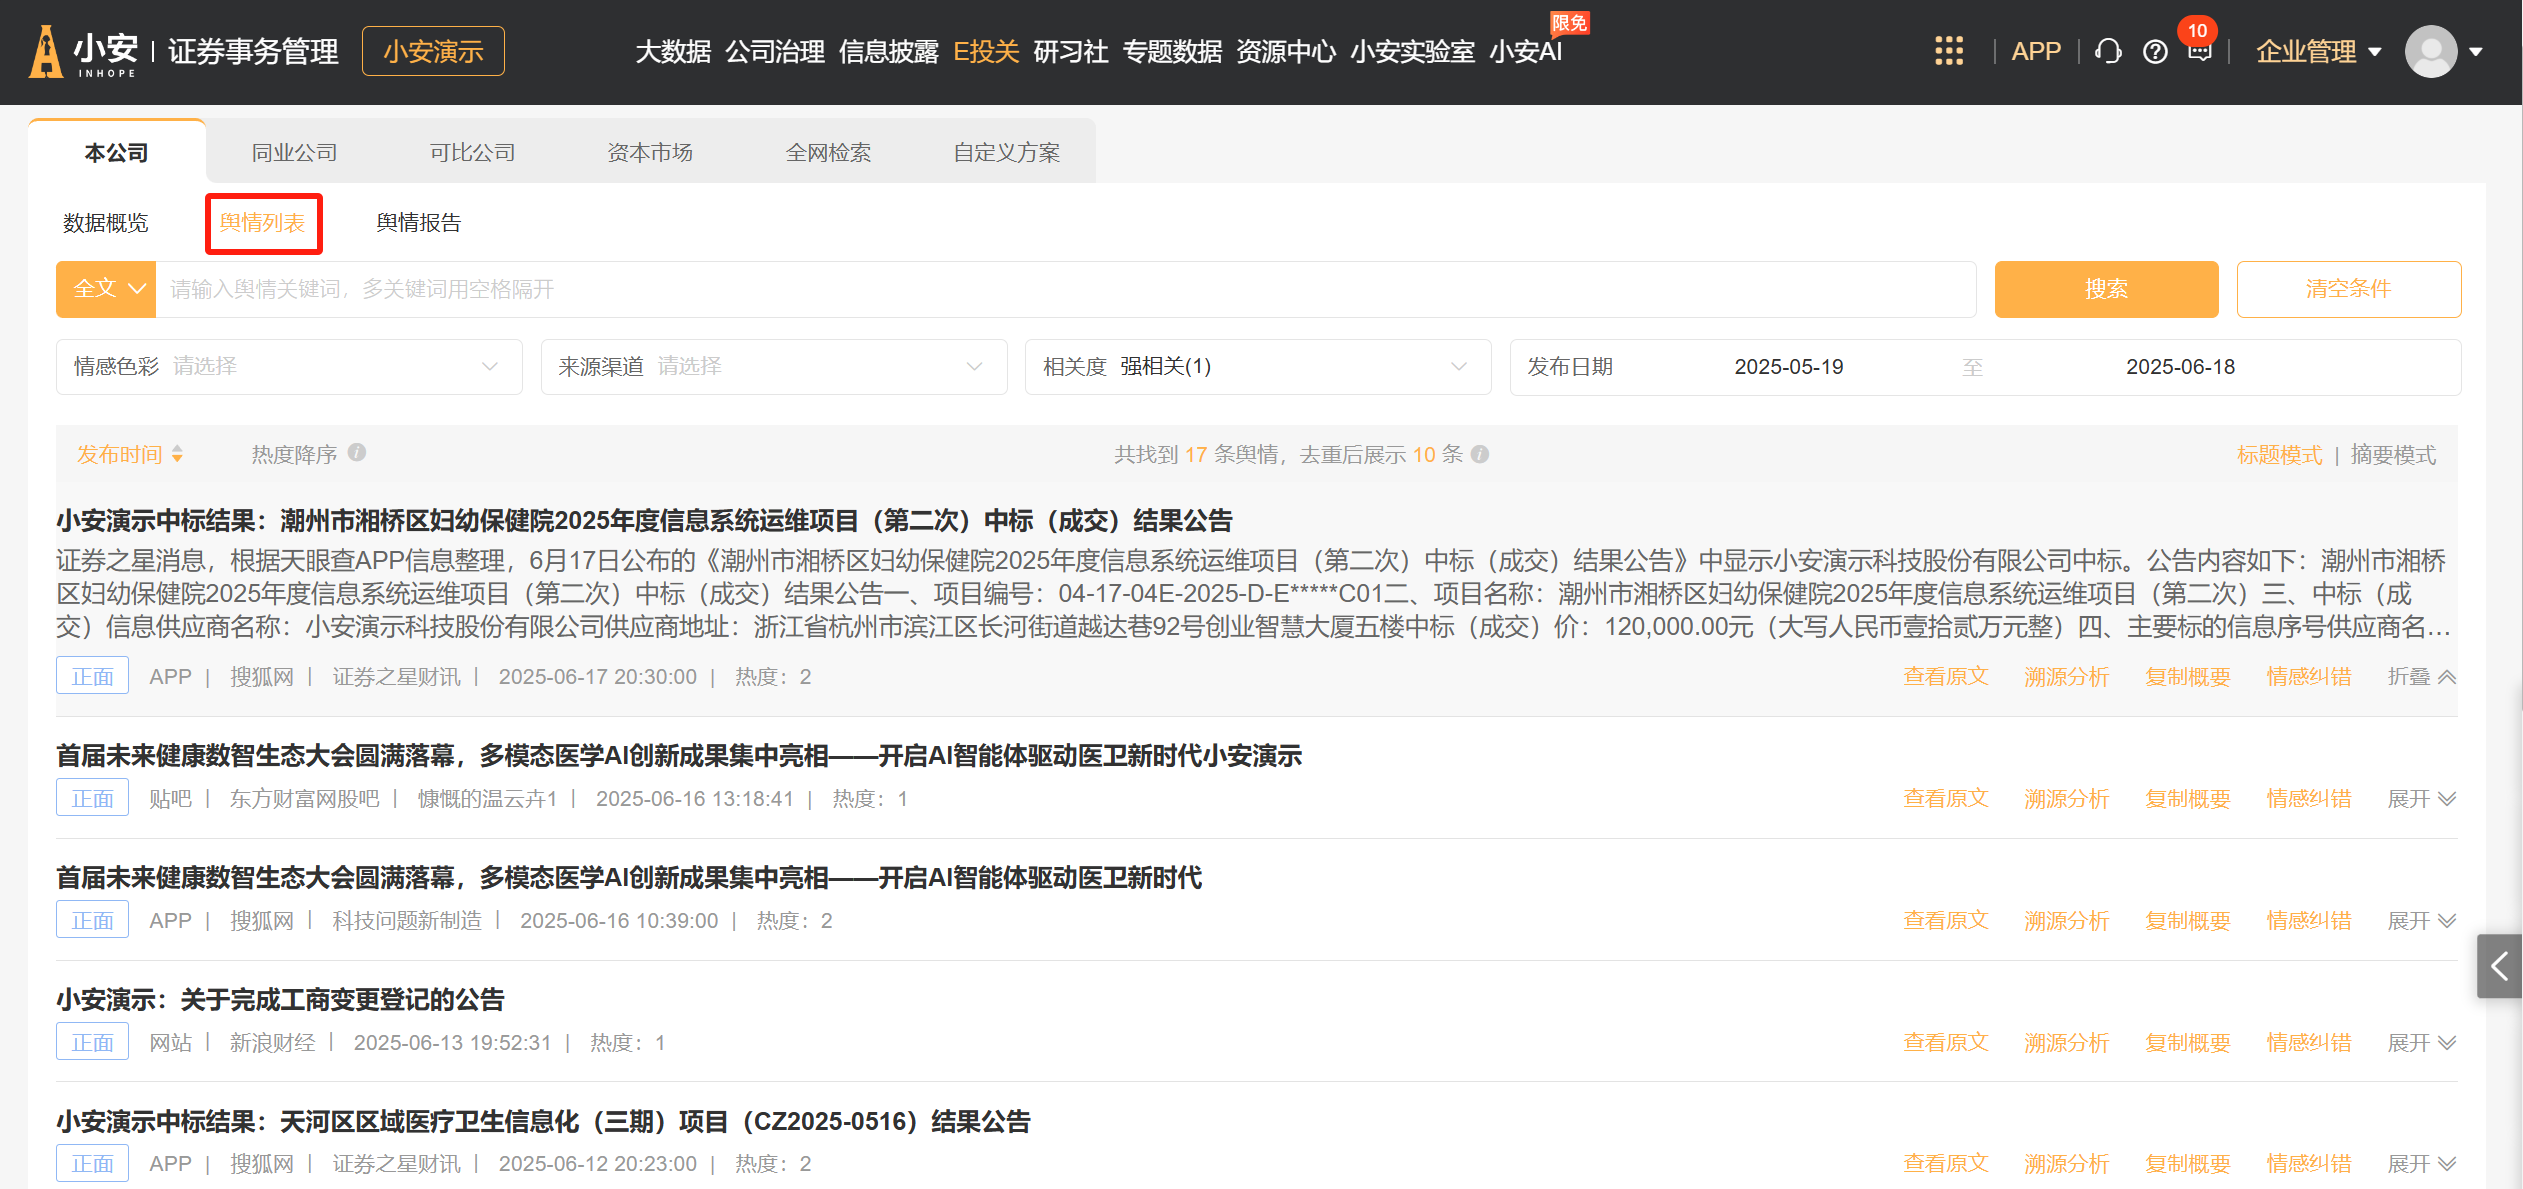Click the 清空条件 button
Image resolution: width=2523 pixels, height=1189 pixels.
point(2348,289)
